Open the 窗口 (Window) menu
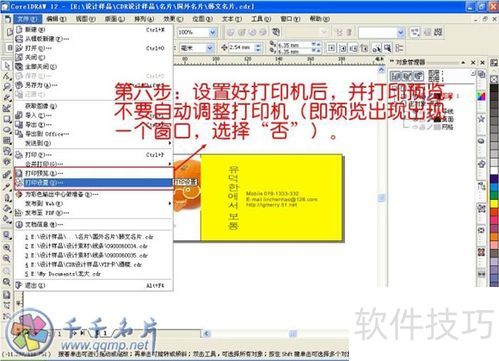 (x=290, y=19)
